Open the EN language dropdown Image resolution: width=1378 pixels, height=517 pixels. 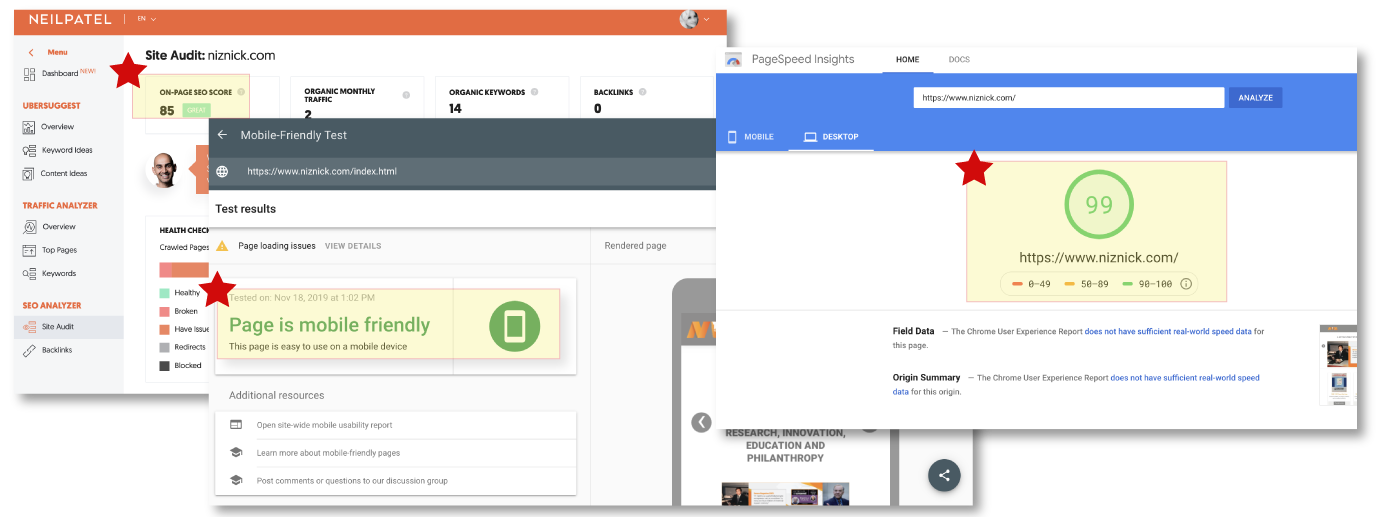[146, 19]
